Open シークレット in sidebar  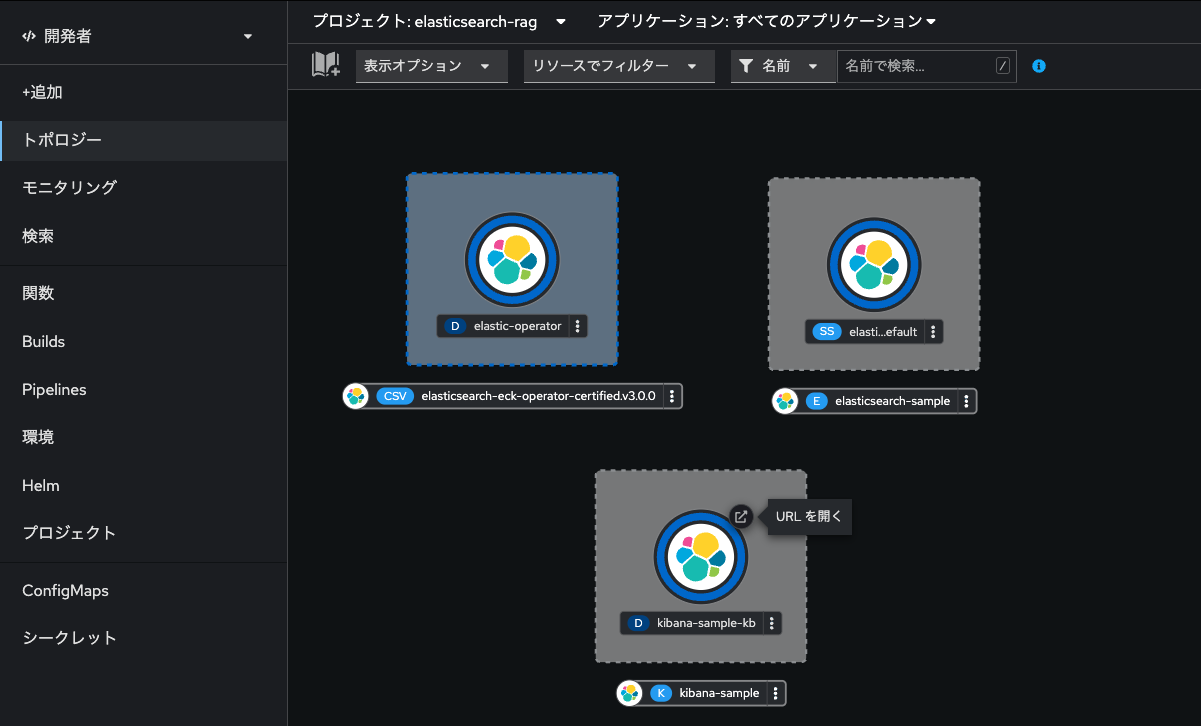click(143, 638)
